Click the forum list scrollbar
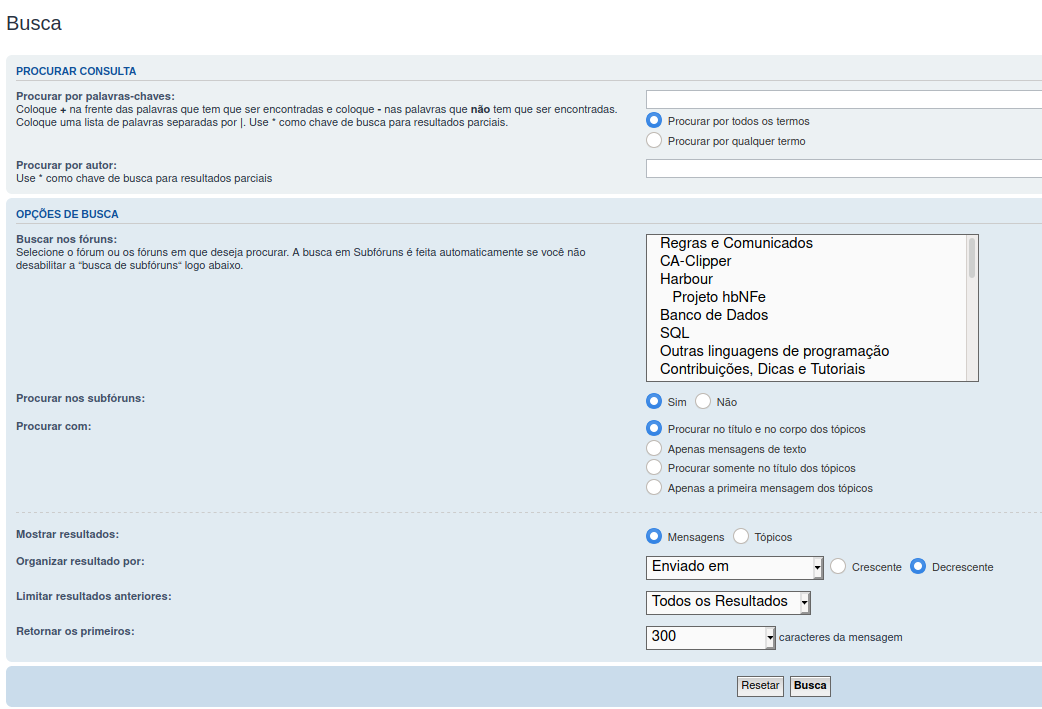Screen dimensions: 1042x709 [x=972, y=307]
